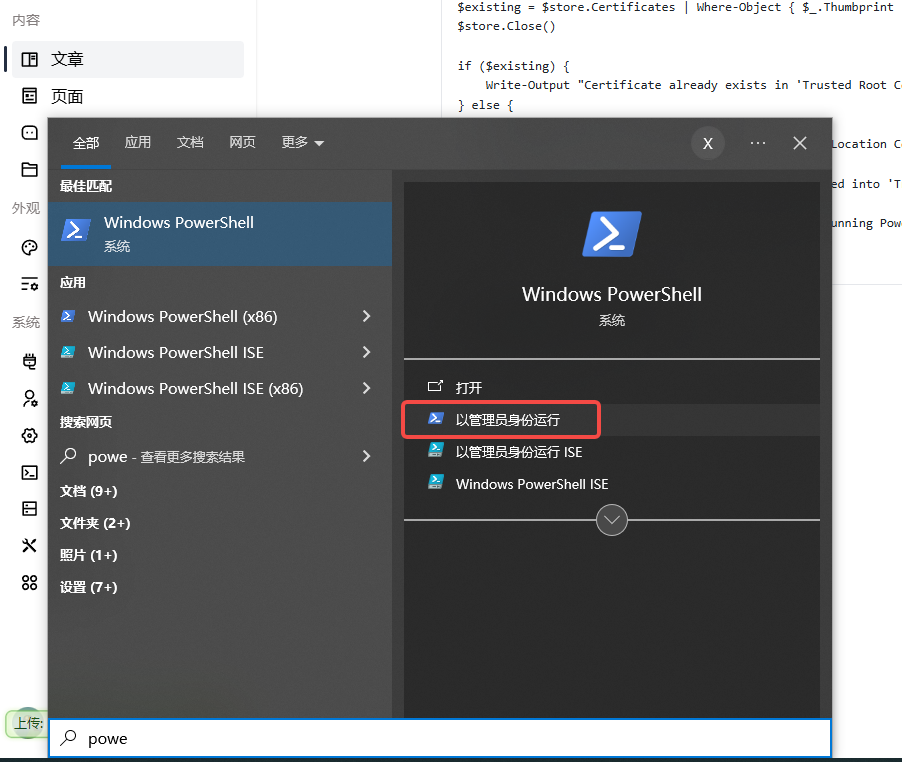
Task: Switch to the 文档 search tab
Action: pyautogui.click(x=190, y=143)
